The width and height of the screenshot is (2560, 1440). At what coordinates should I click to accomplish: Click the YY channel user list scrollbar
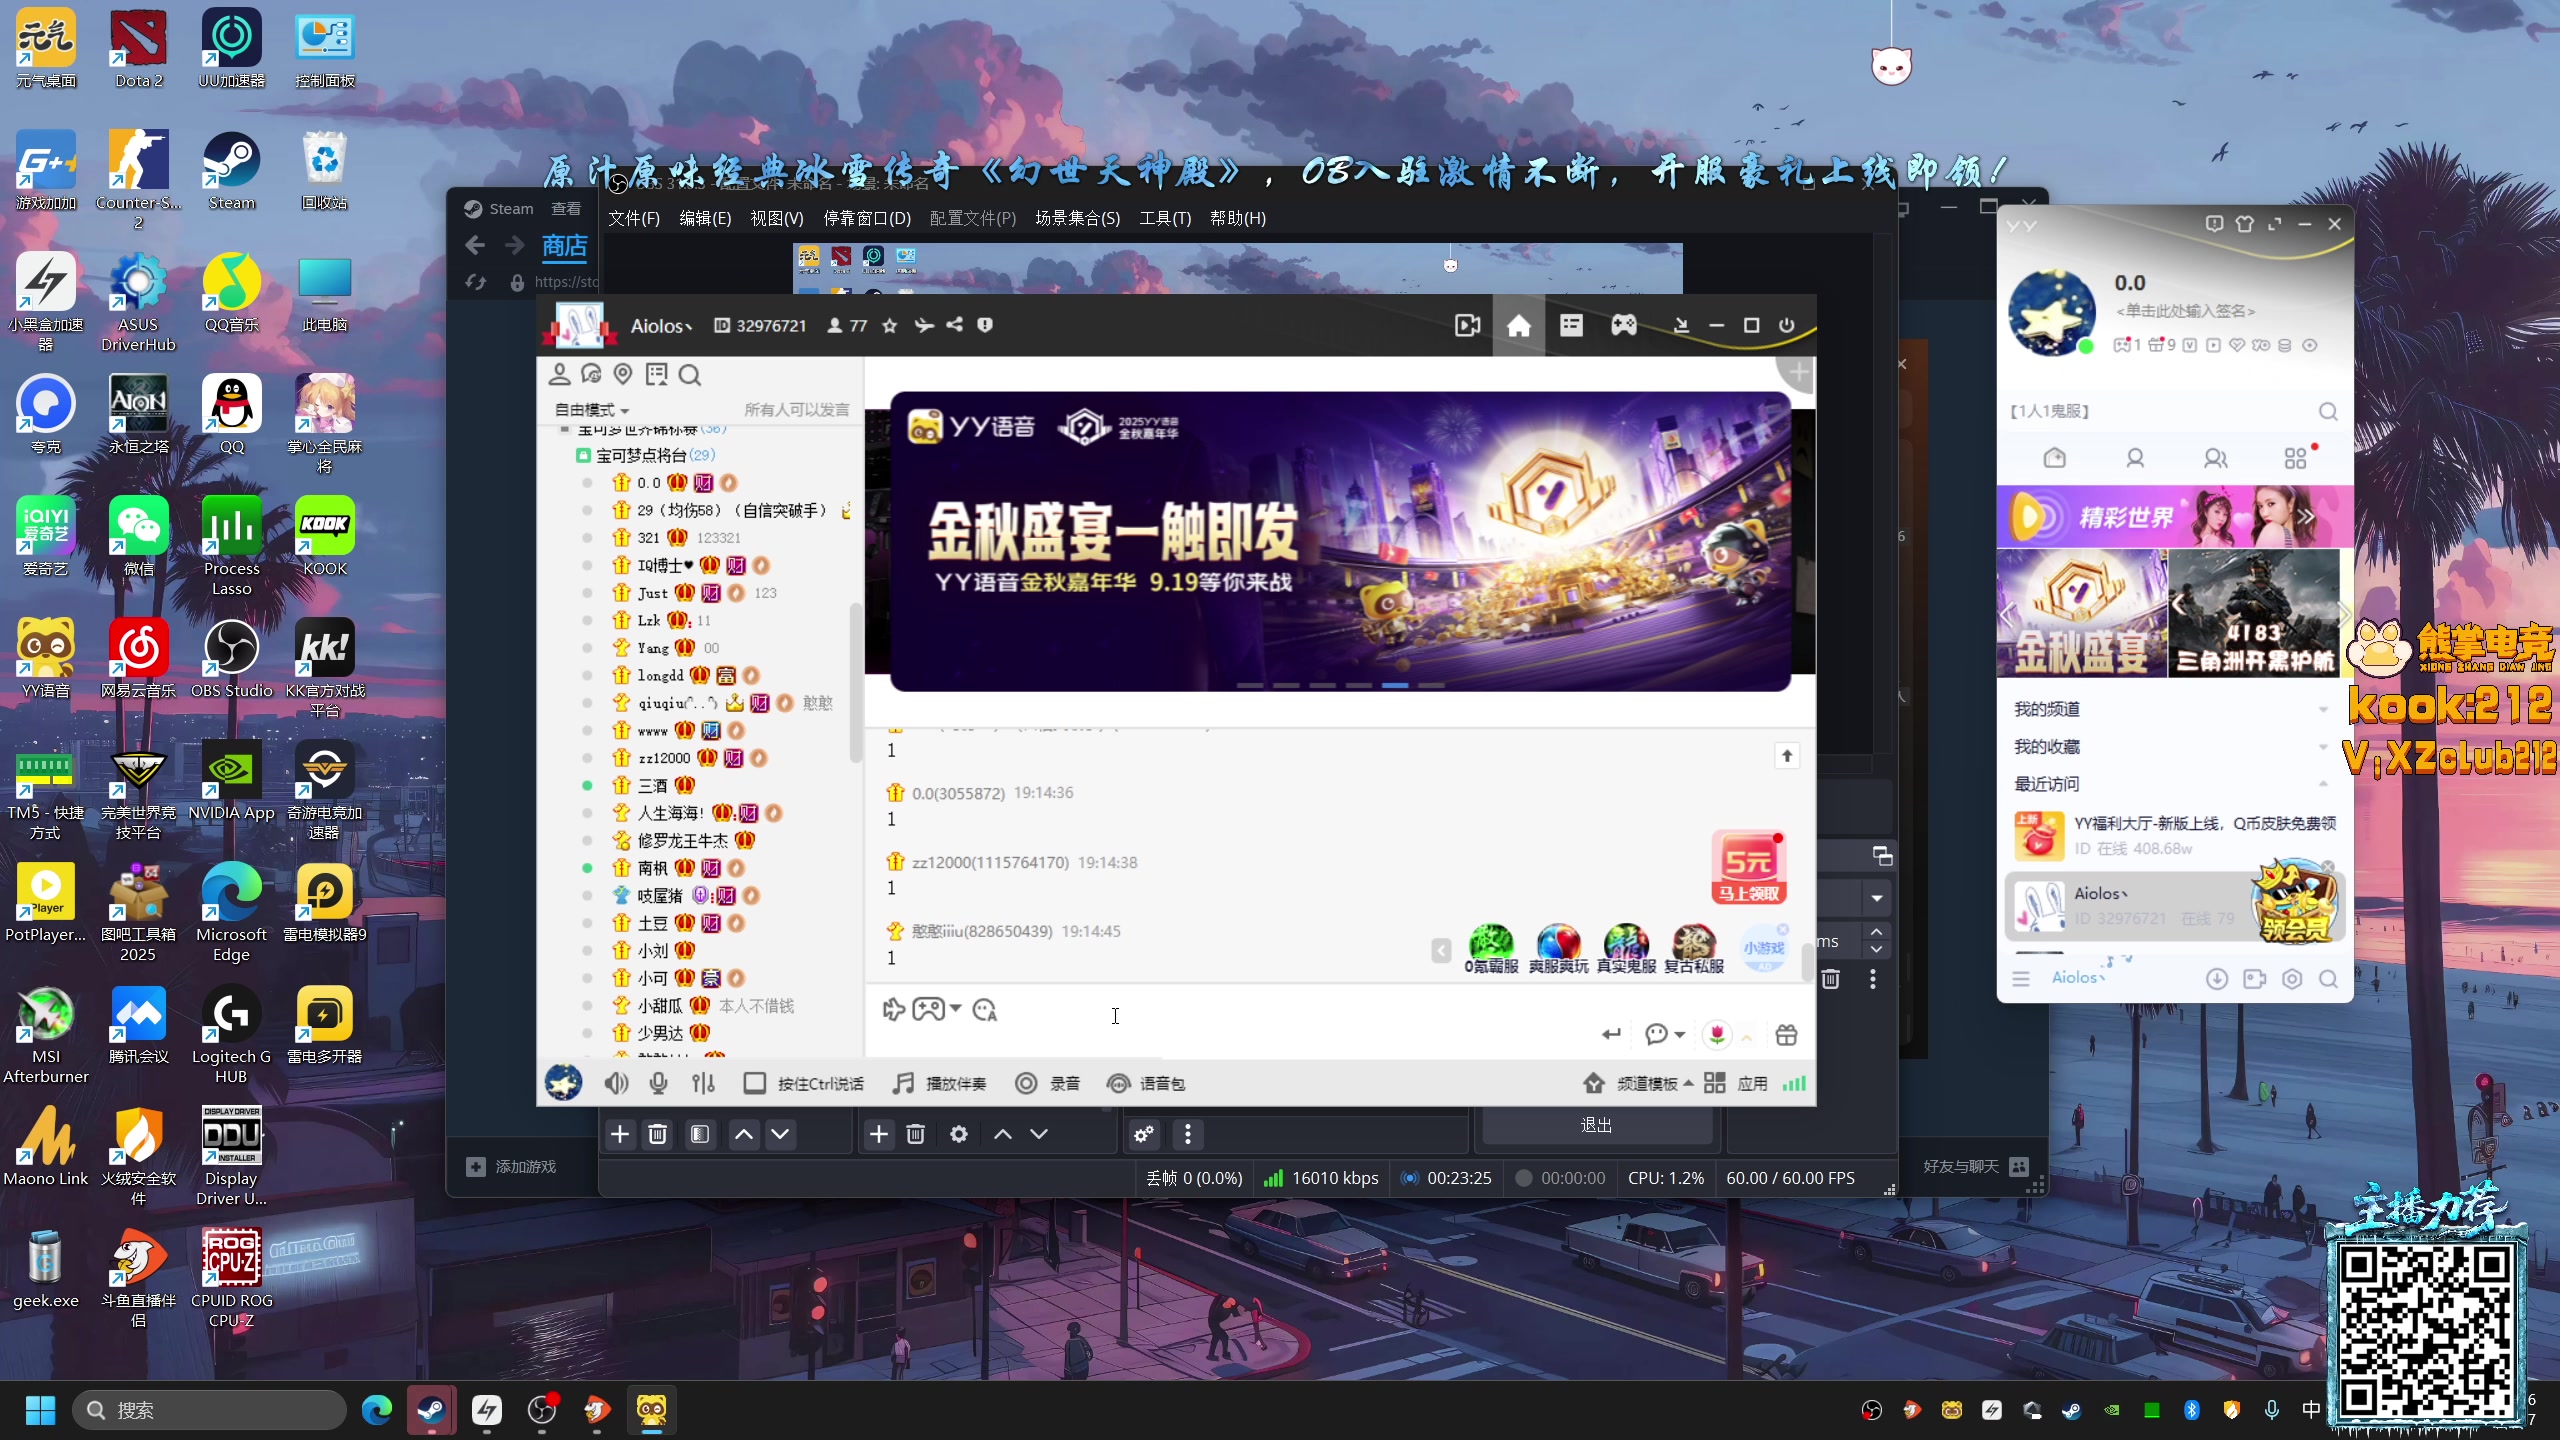pyautogui.click(x=855, y=683)
